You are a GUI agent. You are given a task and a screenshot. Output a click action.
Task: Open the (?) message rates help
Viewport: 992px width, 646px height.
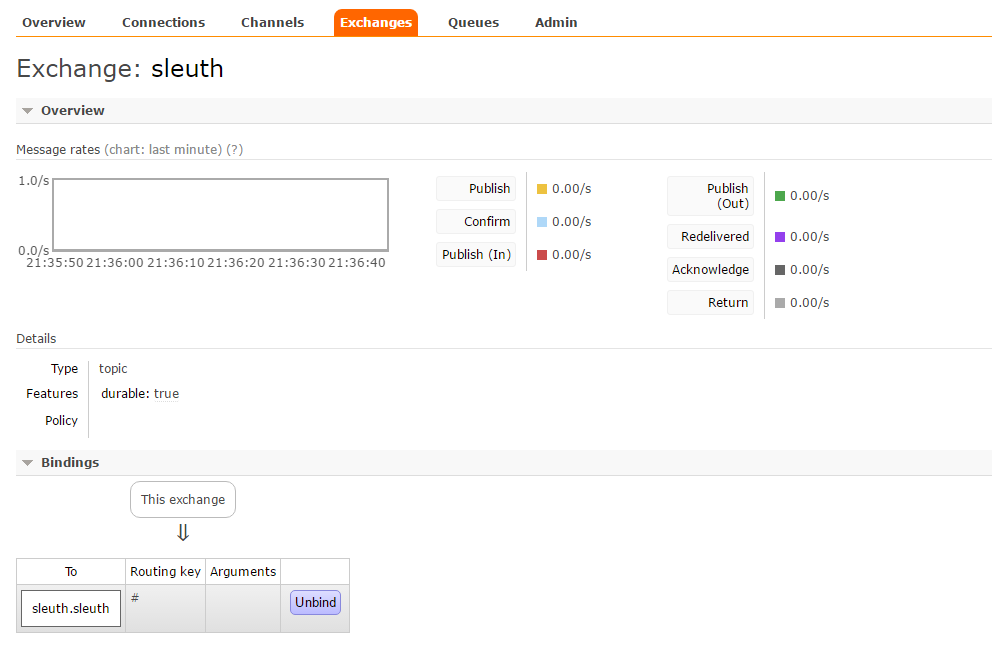pos(235,150)
